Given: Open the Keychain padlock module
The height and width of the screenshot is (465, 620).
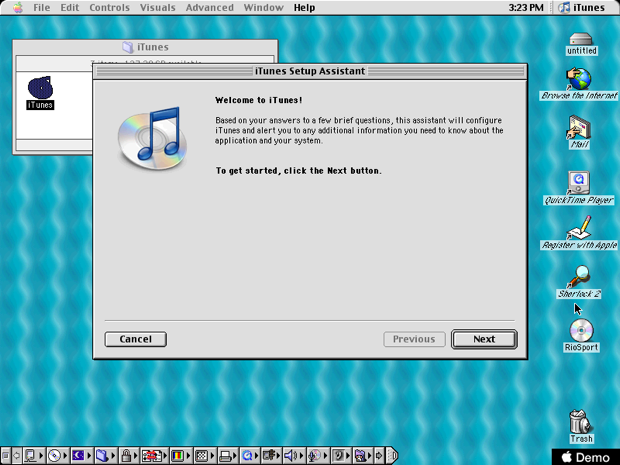Looking at the screenshot, I should click(x=129, y=456).
